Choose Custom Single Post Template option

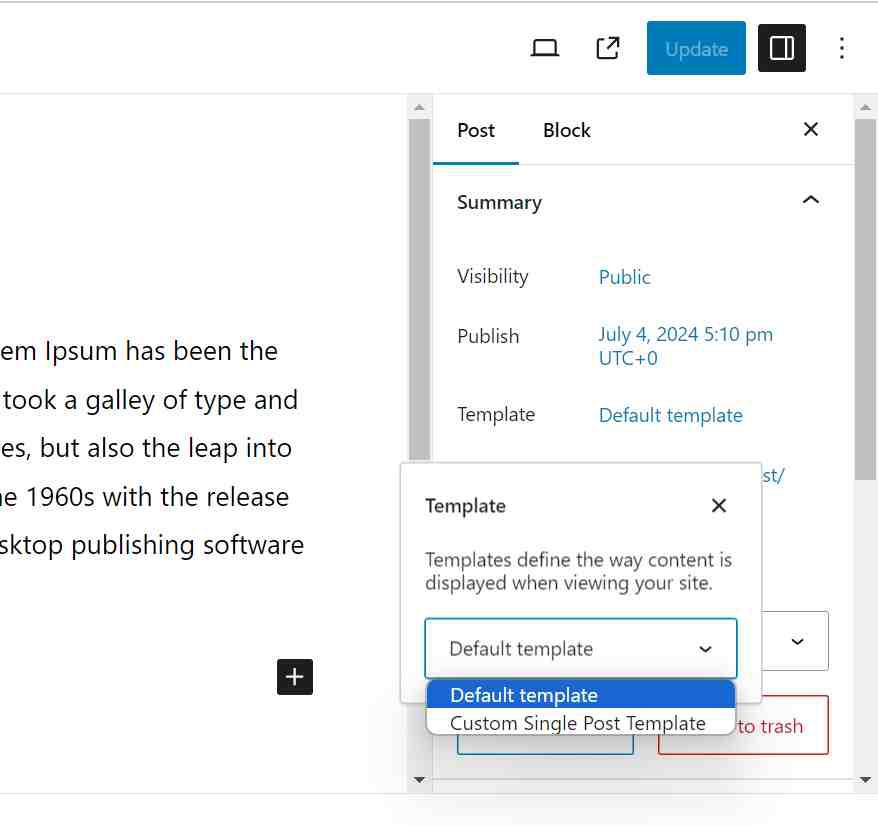581,722
